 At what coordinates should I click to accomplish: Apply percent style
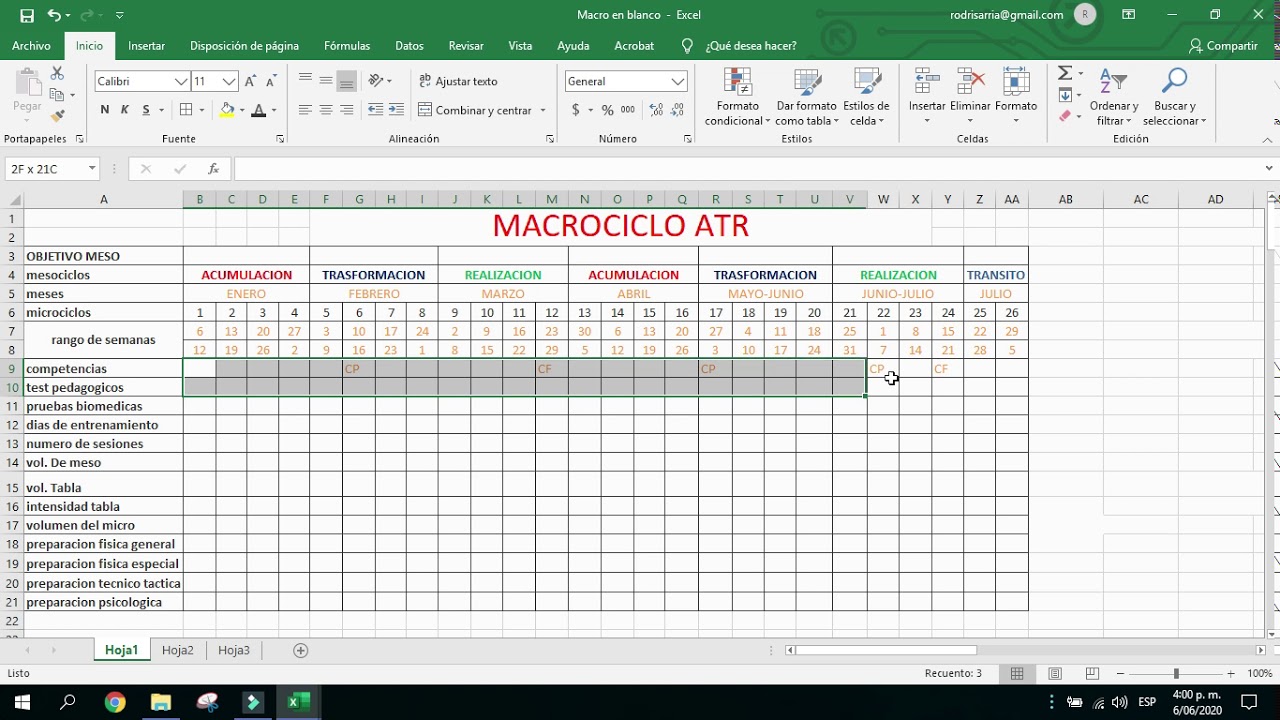[x=607, y=110]
